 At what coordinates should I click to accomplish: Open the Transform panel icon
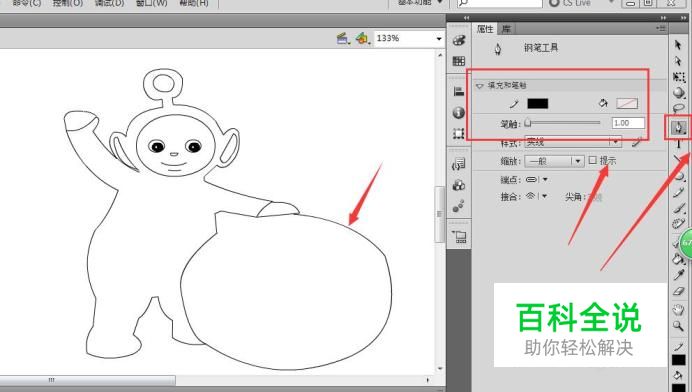[459, 133]
